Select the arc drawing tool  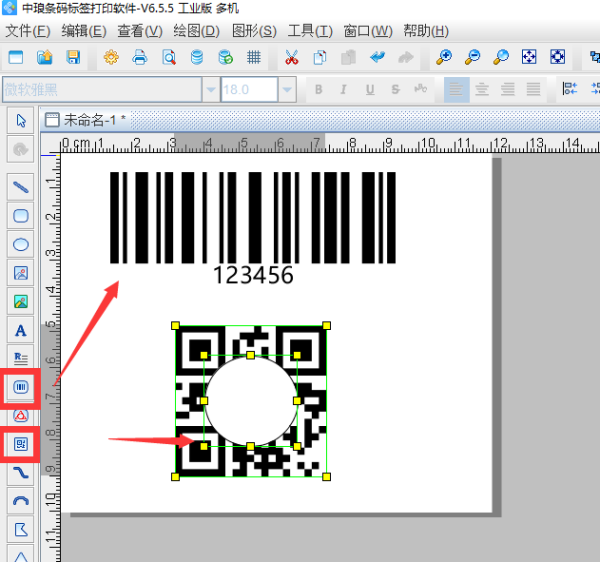pyautogui.click(x=21, y=501)
